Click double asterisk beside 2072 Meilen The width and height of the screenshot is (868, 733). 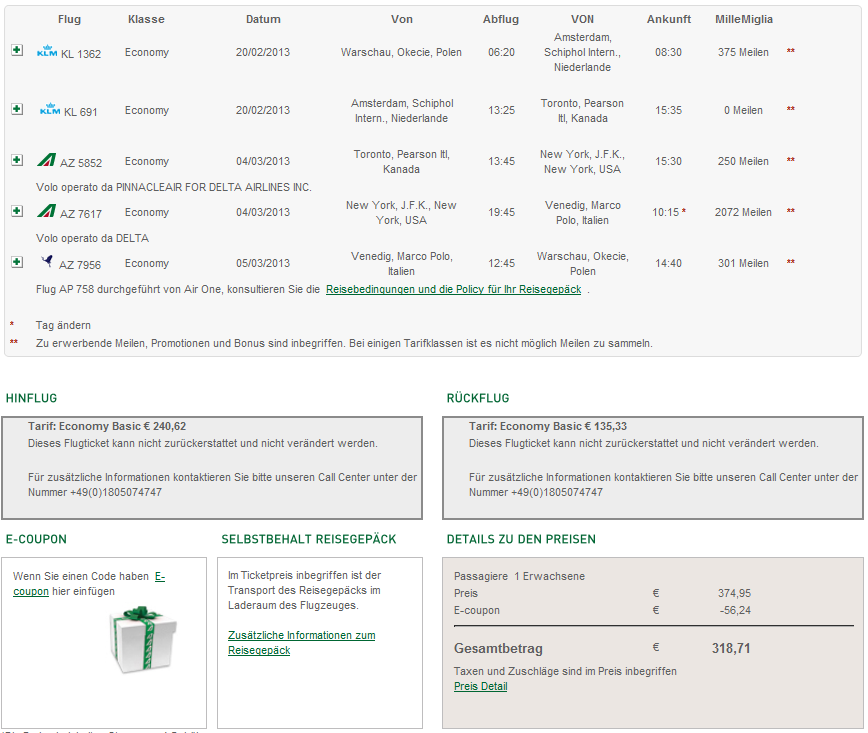tap(791, 212)
